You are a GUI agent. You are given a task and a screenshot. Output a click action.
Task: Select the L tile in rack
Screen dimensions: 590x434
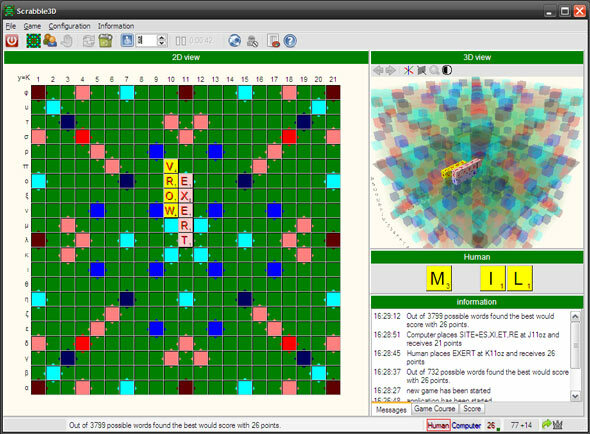click(520, 279)
